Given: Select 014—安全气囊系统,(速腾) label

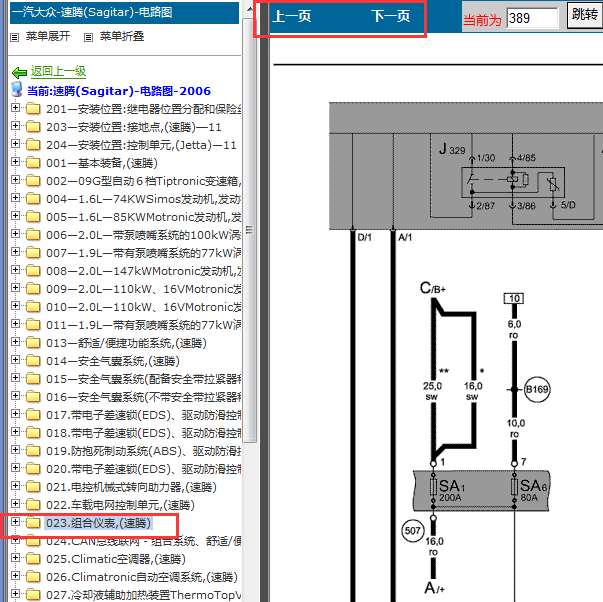Looking at the screenshot, I should tap(113, 361).
